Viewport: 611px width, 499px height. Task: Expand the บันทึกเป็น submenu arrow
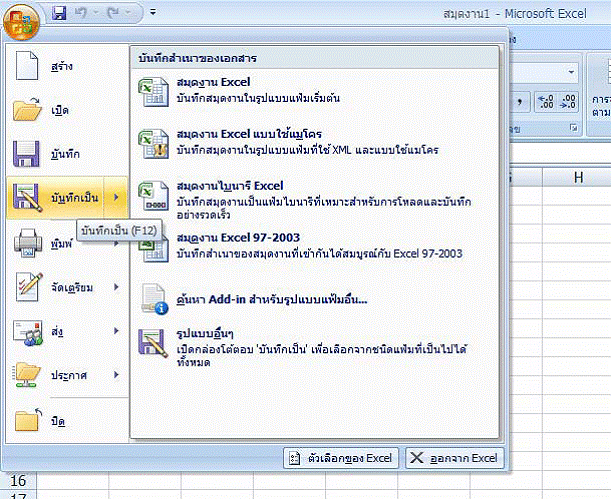tap(116, 197)
